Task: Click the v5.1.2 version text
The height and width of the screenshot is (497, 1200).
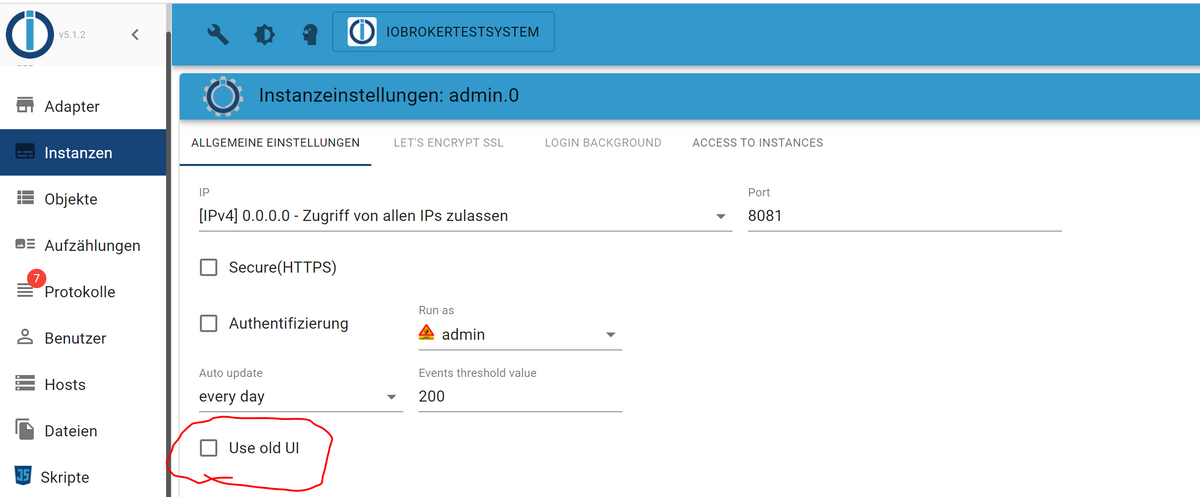Action: tap(72, 35)
